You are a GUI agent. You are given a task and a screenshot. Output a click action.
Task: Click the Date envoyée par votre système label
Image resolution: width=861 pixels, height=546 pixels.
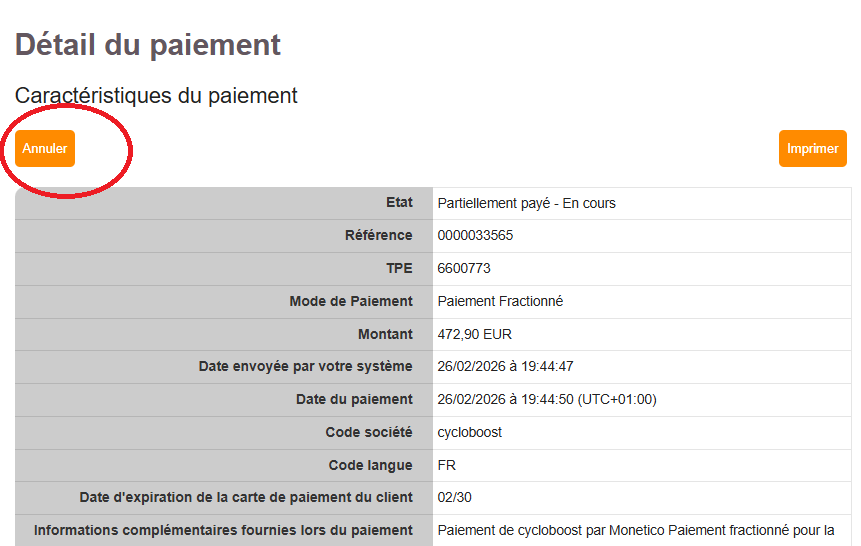pos(305,366)
